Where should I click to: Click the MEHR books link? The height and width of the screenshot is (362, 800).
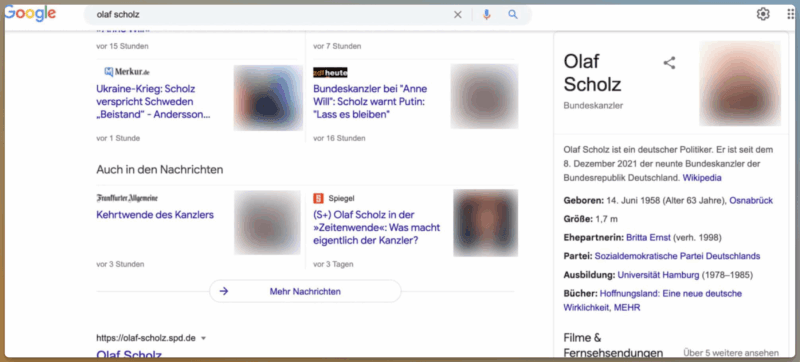(627, 307)
